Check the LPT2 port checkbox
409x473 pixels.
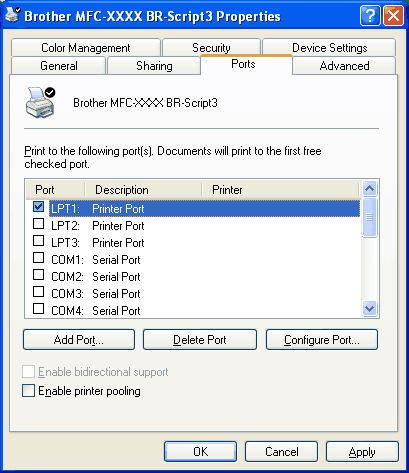pos(39,224)
